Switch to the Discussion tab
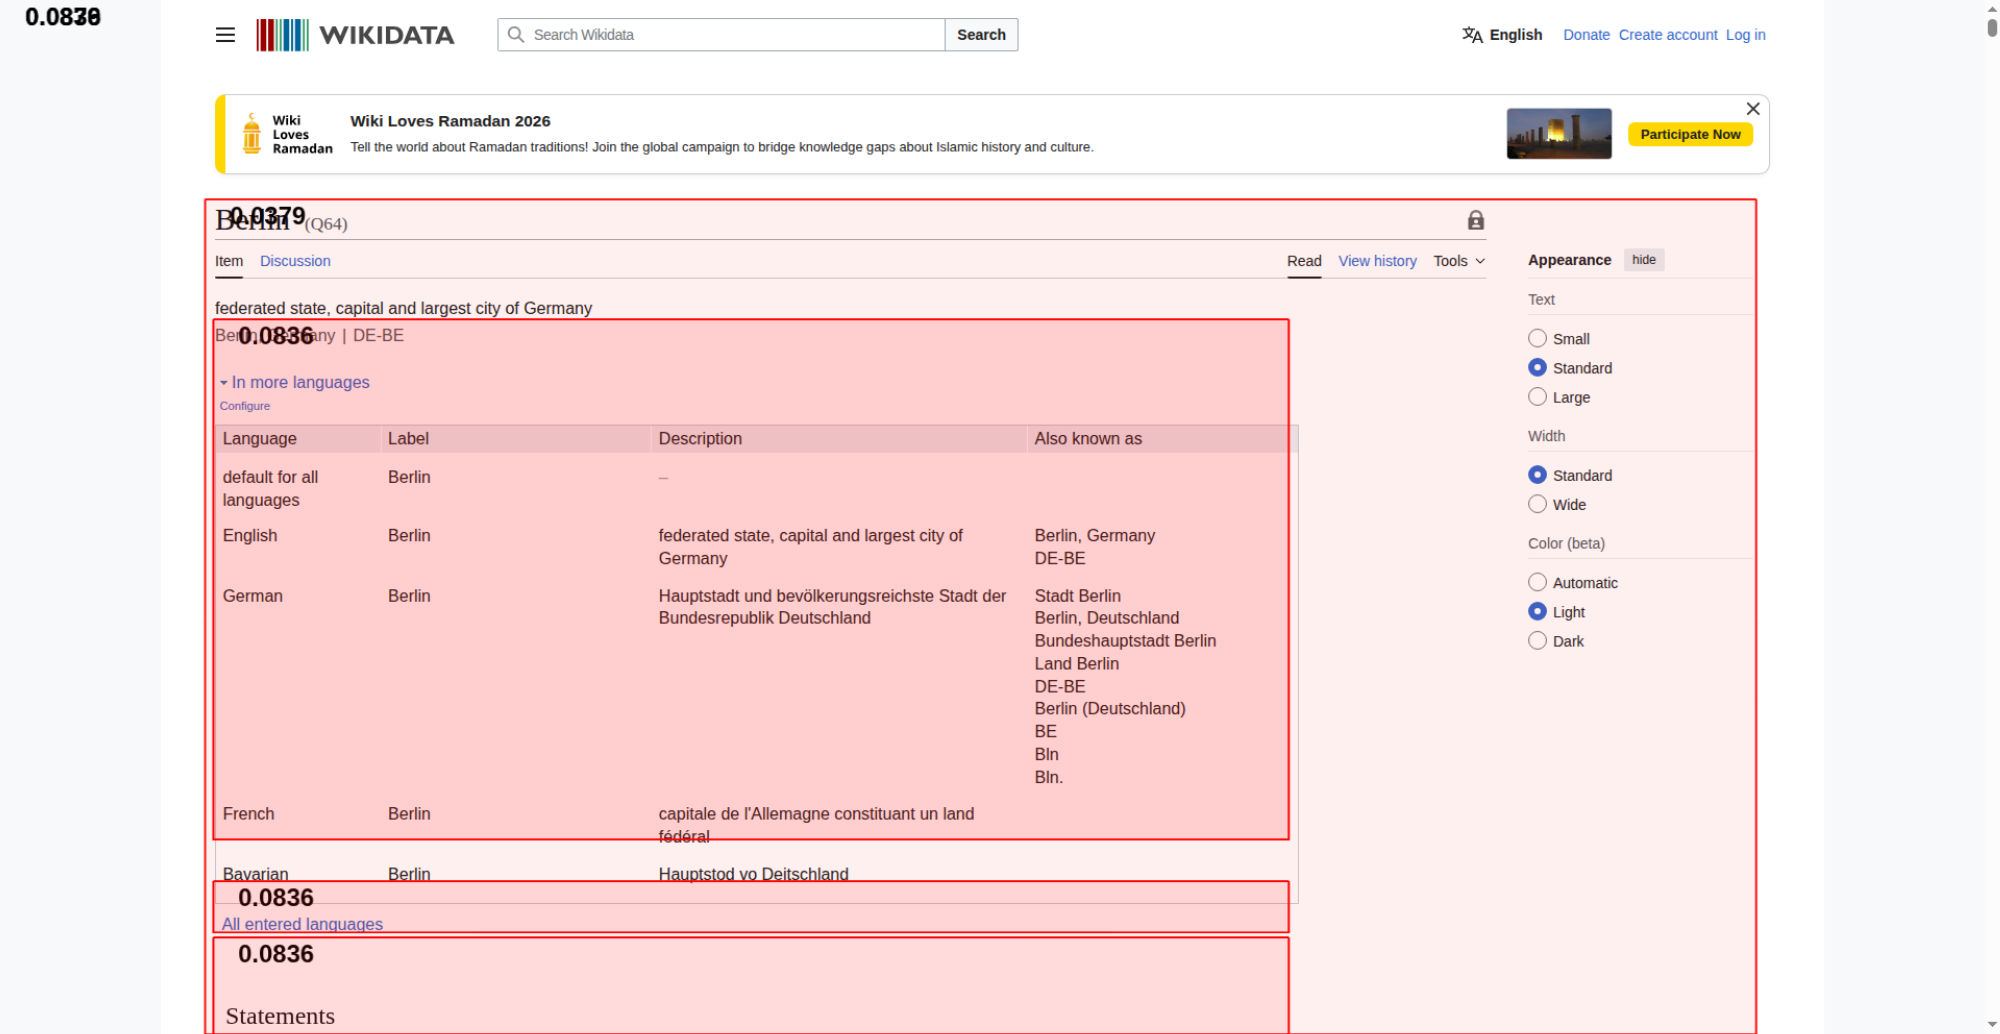2000x1034 pixels. [x=295, y=261]
